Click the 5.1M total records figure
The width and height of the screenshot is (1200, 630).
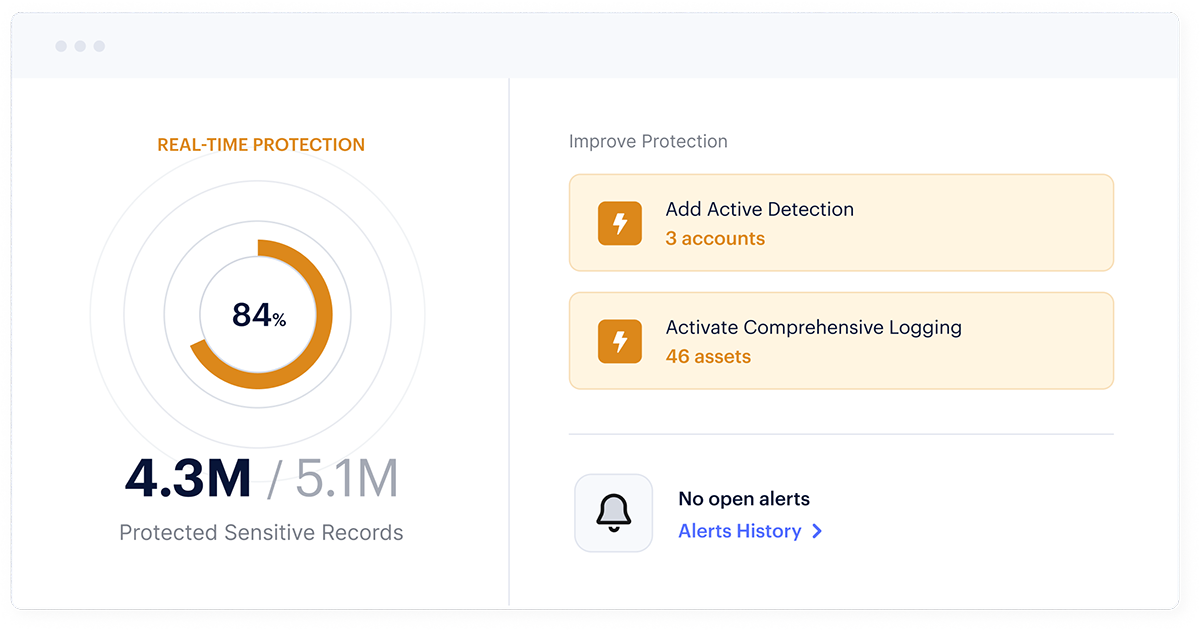[x=346, y=480]
